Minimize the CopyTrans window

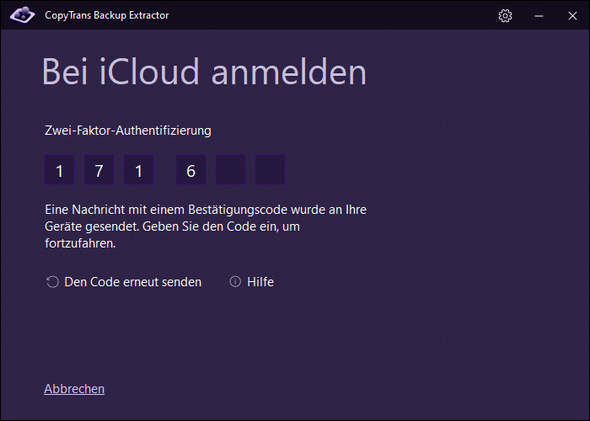tap(539, 16)
